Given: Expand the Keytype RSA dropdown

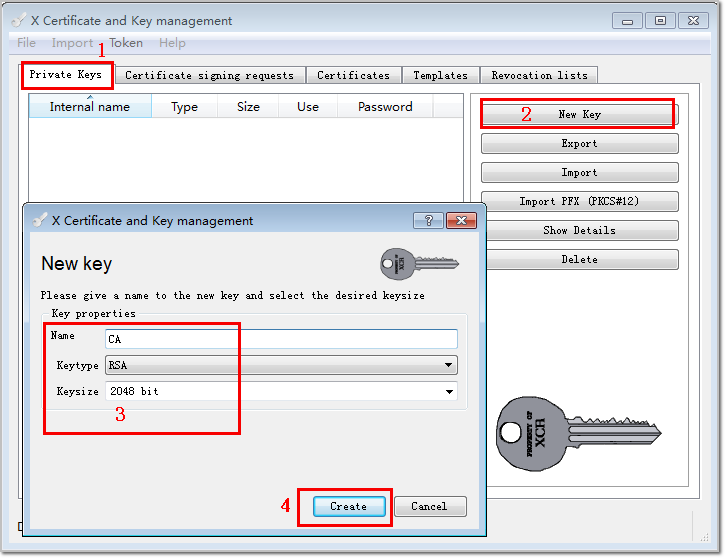Looking at the screenshot, I should pyautogui.click(x=449, y=366).
